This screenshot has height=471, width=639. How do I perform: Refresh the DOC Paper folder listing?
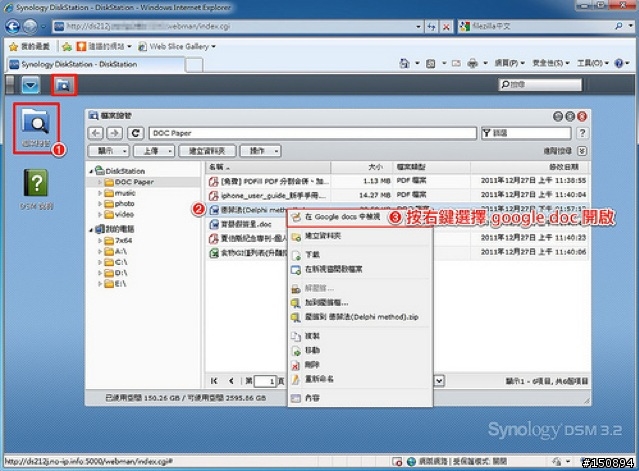(136, 133)
